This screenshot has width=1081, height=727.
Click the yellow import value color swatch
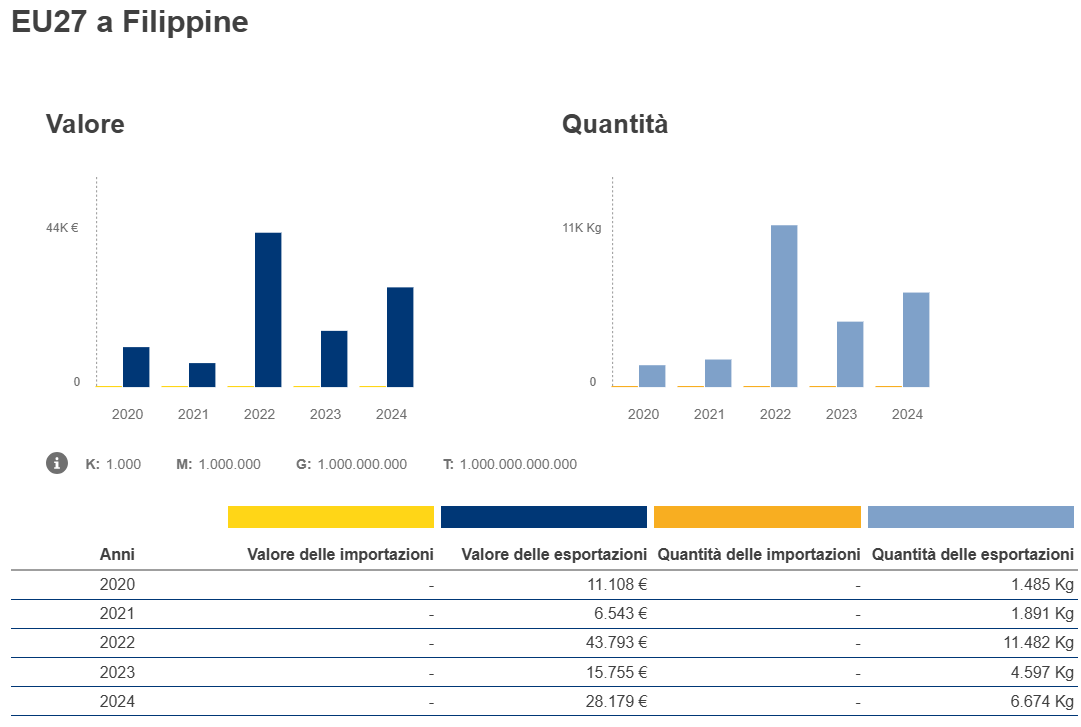click(x=330, y=517)
